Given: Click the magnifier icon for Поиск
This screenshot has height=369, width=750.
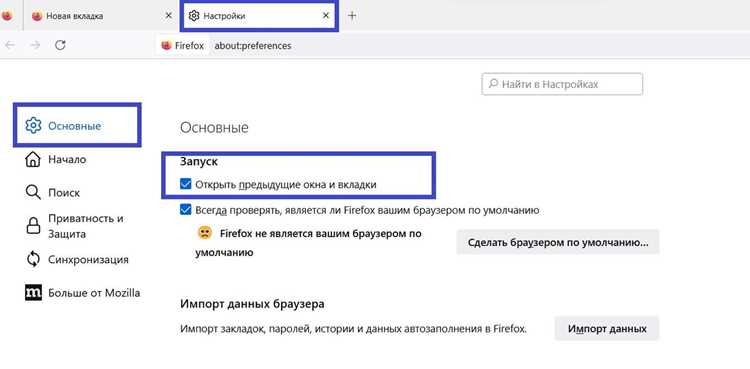Looking at the screenshot, I should pyautogui.click(x=33, y=192).
